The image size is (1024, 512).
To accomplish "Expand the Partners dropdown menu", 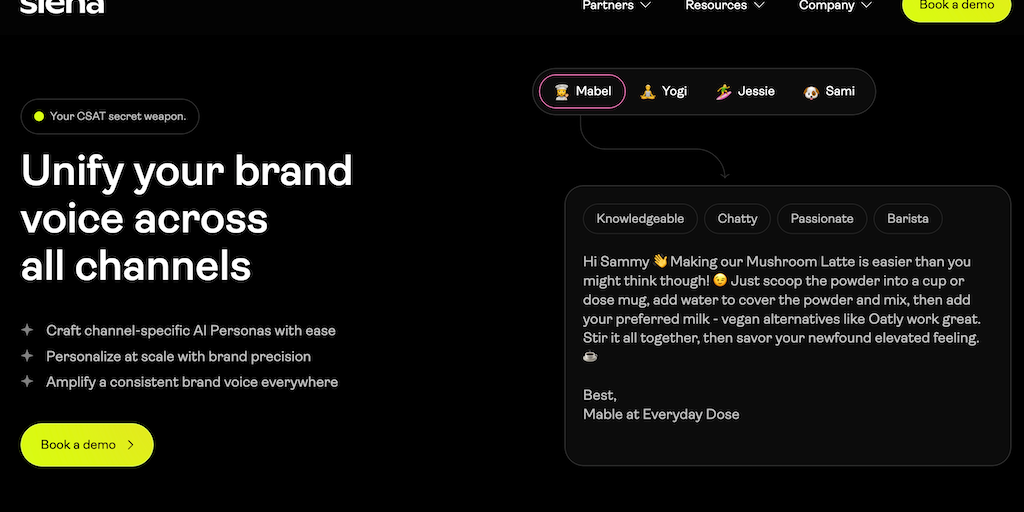I will [x=616, y=6].
